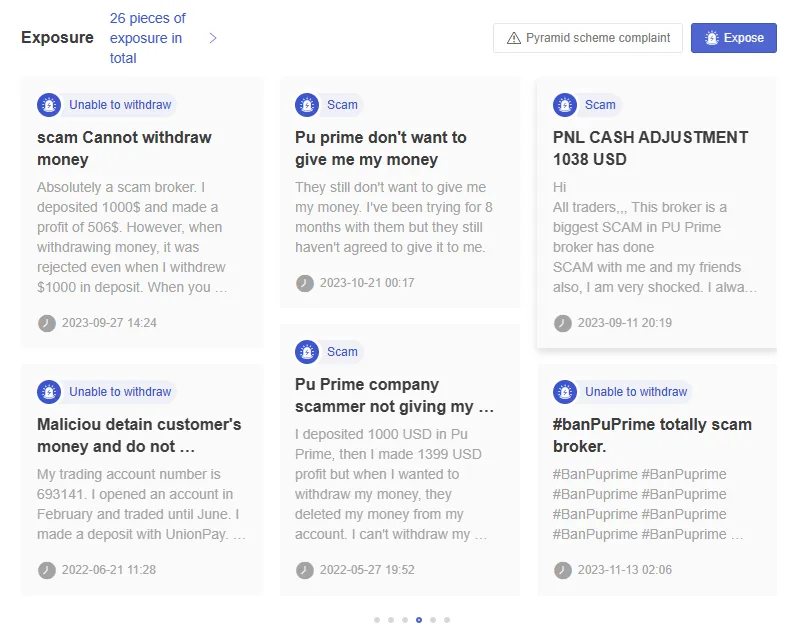The width and height of the screenshot is (800, 630).
Task: Click siren icon on 'PNL CASH ADJUSTMENT' card
Action: pos(565,105)
